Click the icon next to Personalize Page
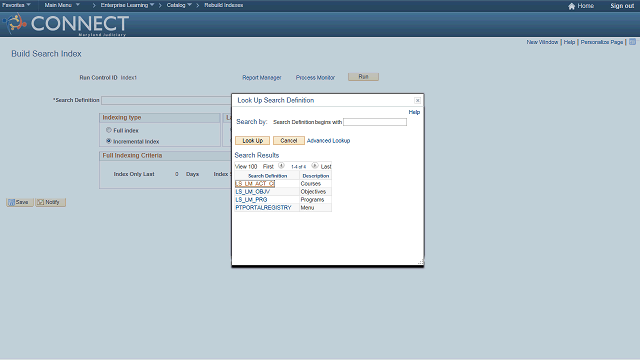This screenshot has width=640, height=360. pyautogui.click(x=632, y=42)
